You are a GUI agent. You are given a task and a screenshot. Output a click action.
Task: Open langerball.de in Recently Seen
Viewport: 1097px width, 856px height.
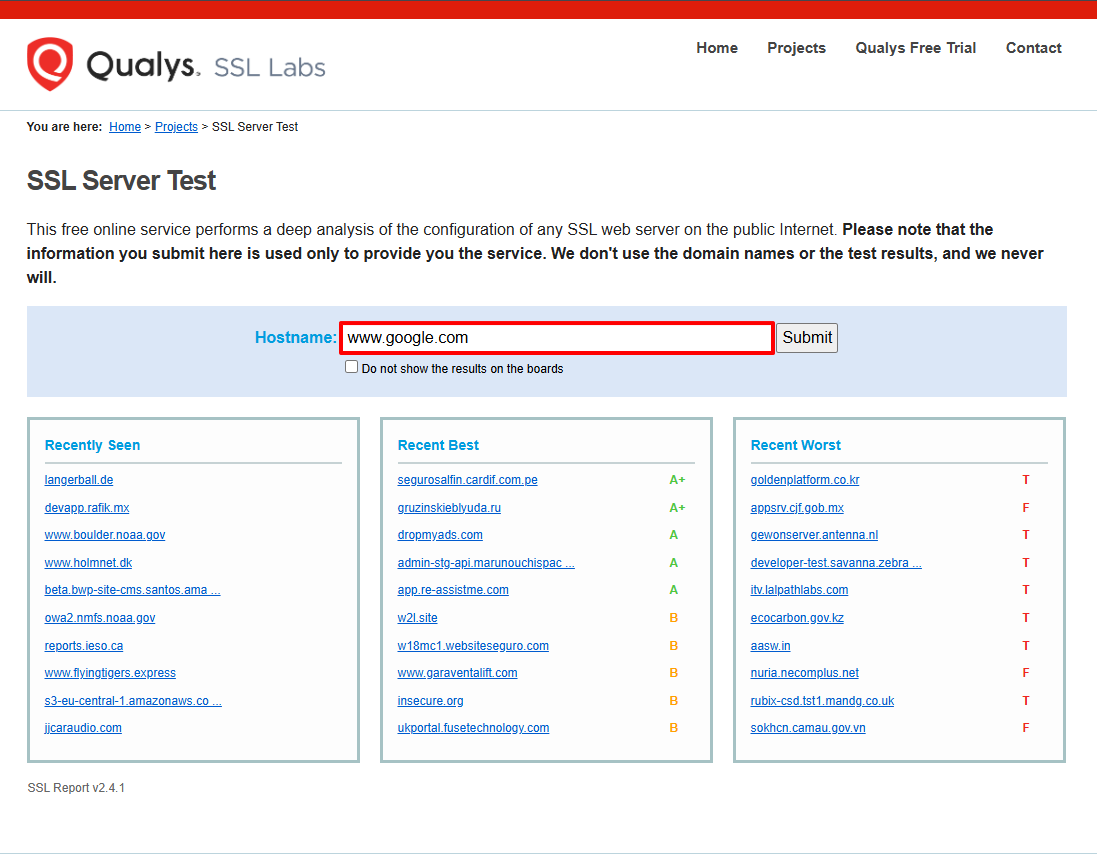tap(79, 480)
